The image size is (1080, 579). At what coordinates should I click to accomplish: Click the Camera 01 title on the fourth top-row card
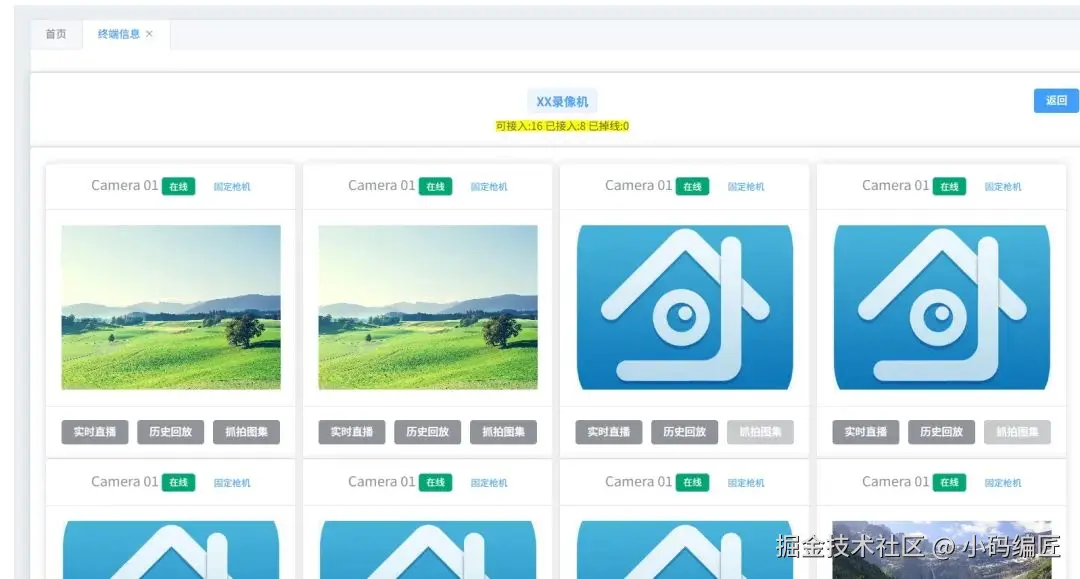[895, 185]
